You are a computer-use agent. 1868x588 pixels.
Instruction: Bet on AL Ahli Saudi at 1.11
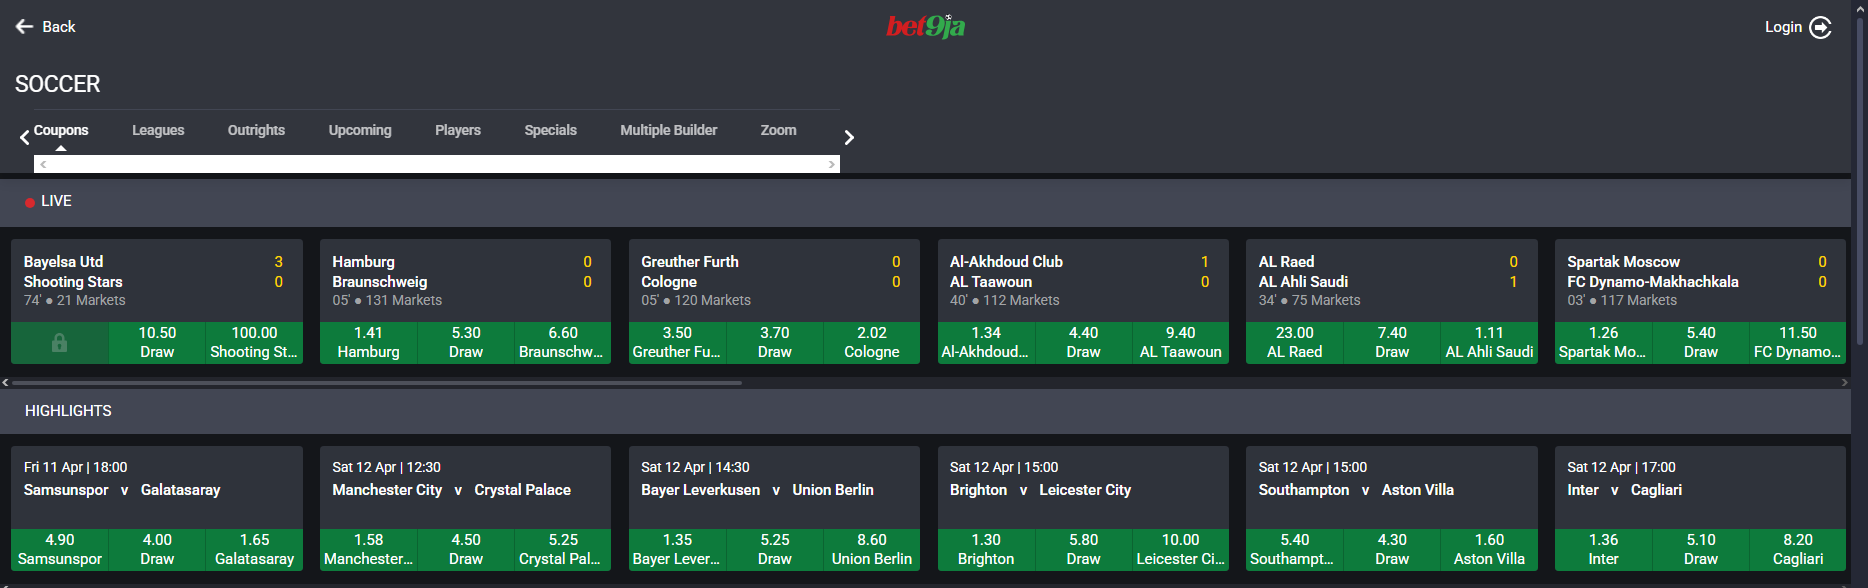click(1490, 343)
